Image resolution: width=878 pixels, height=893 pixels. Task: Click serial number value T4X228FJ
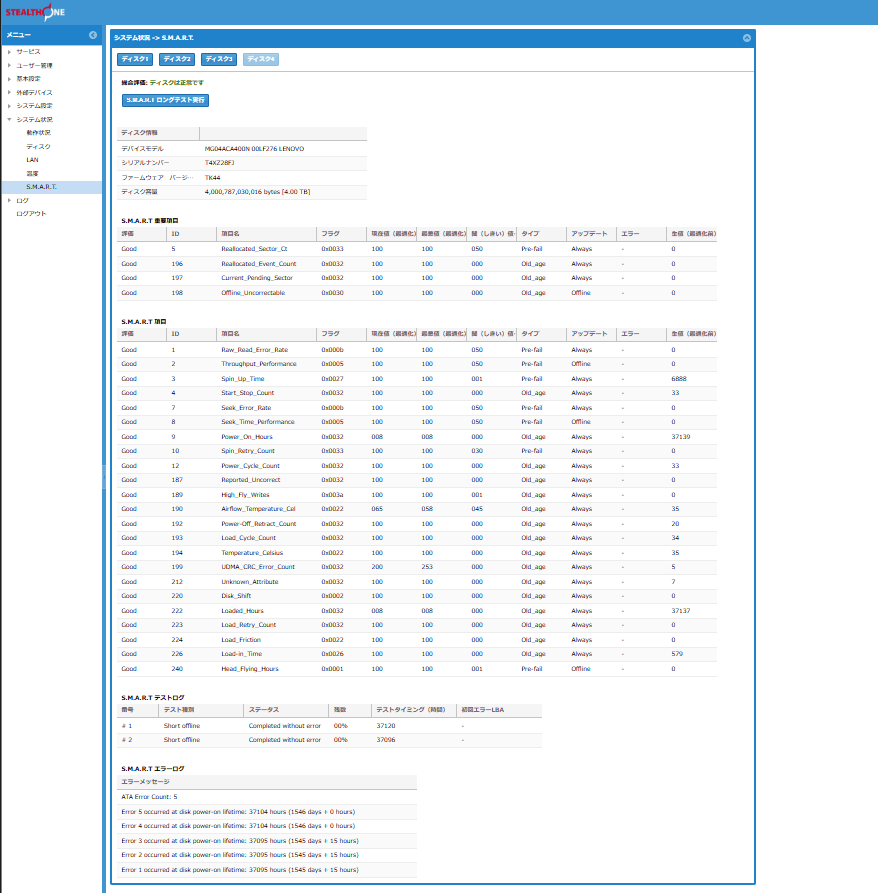pos(219,163)
